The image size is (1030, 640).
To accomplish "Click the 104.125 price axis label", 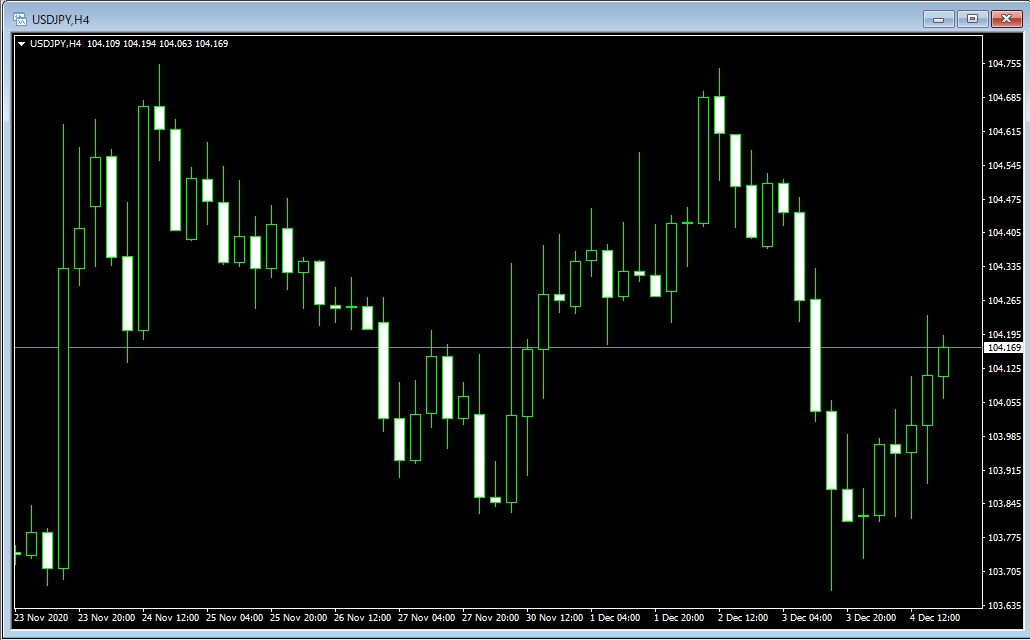I will click(1004, 369).
